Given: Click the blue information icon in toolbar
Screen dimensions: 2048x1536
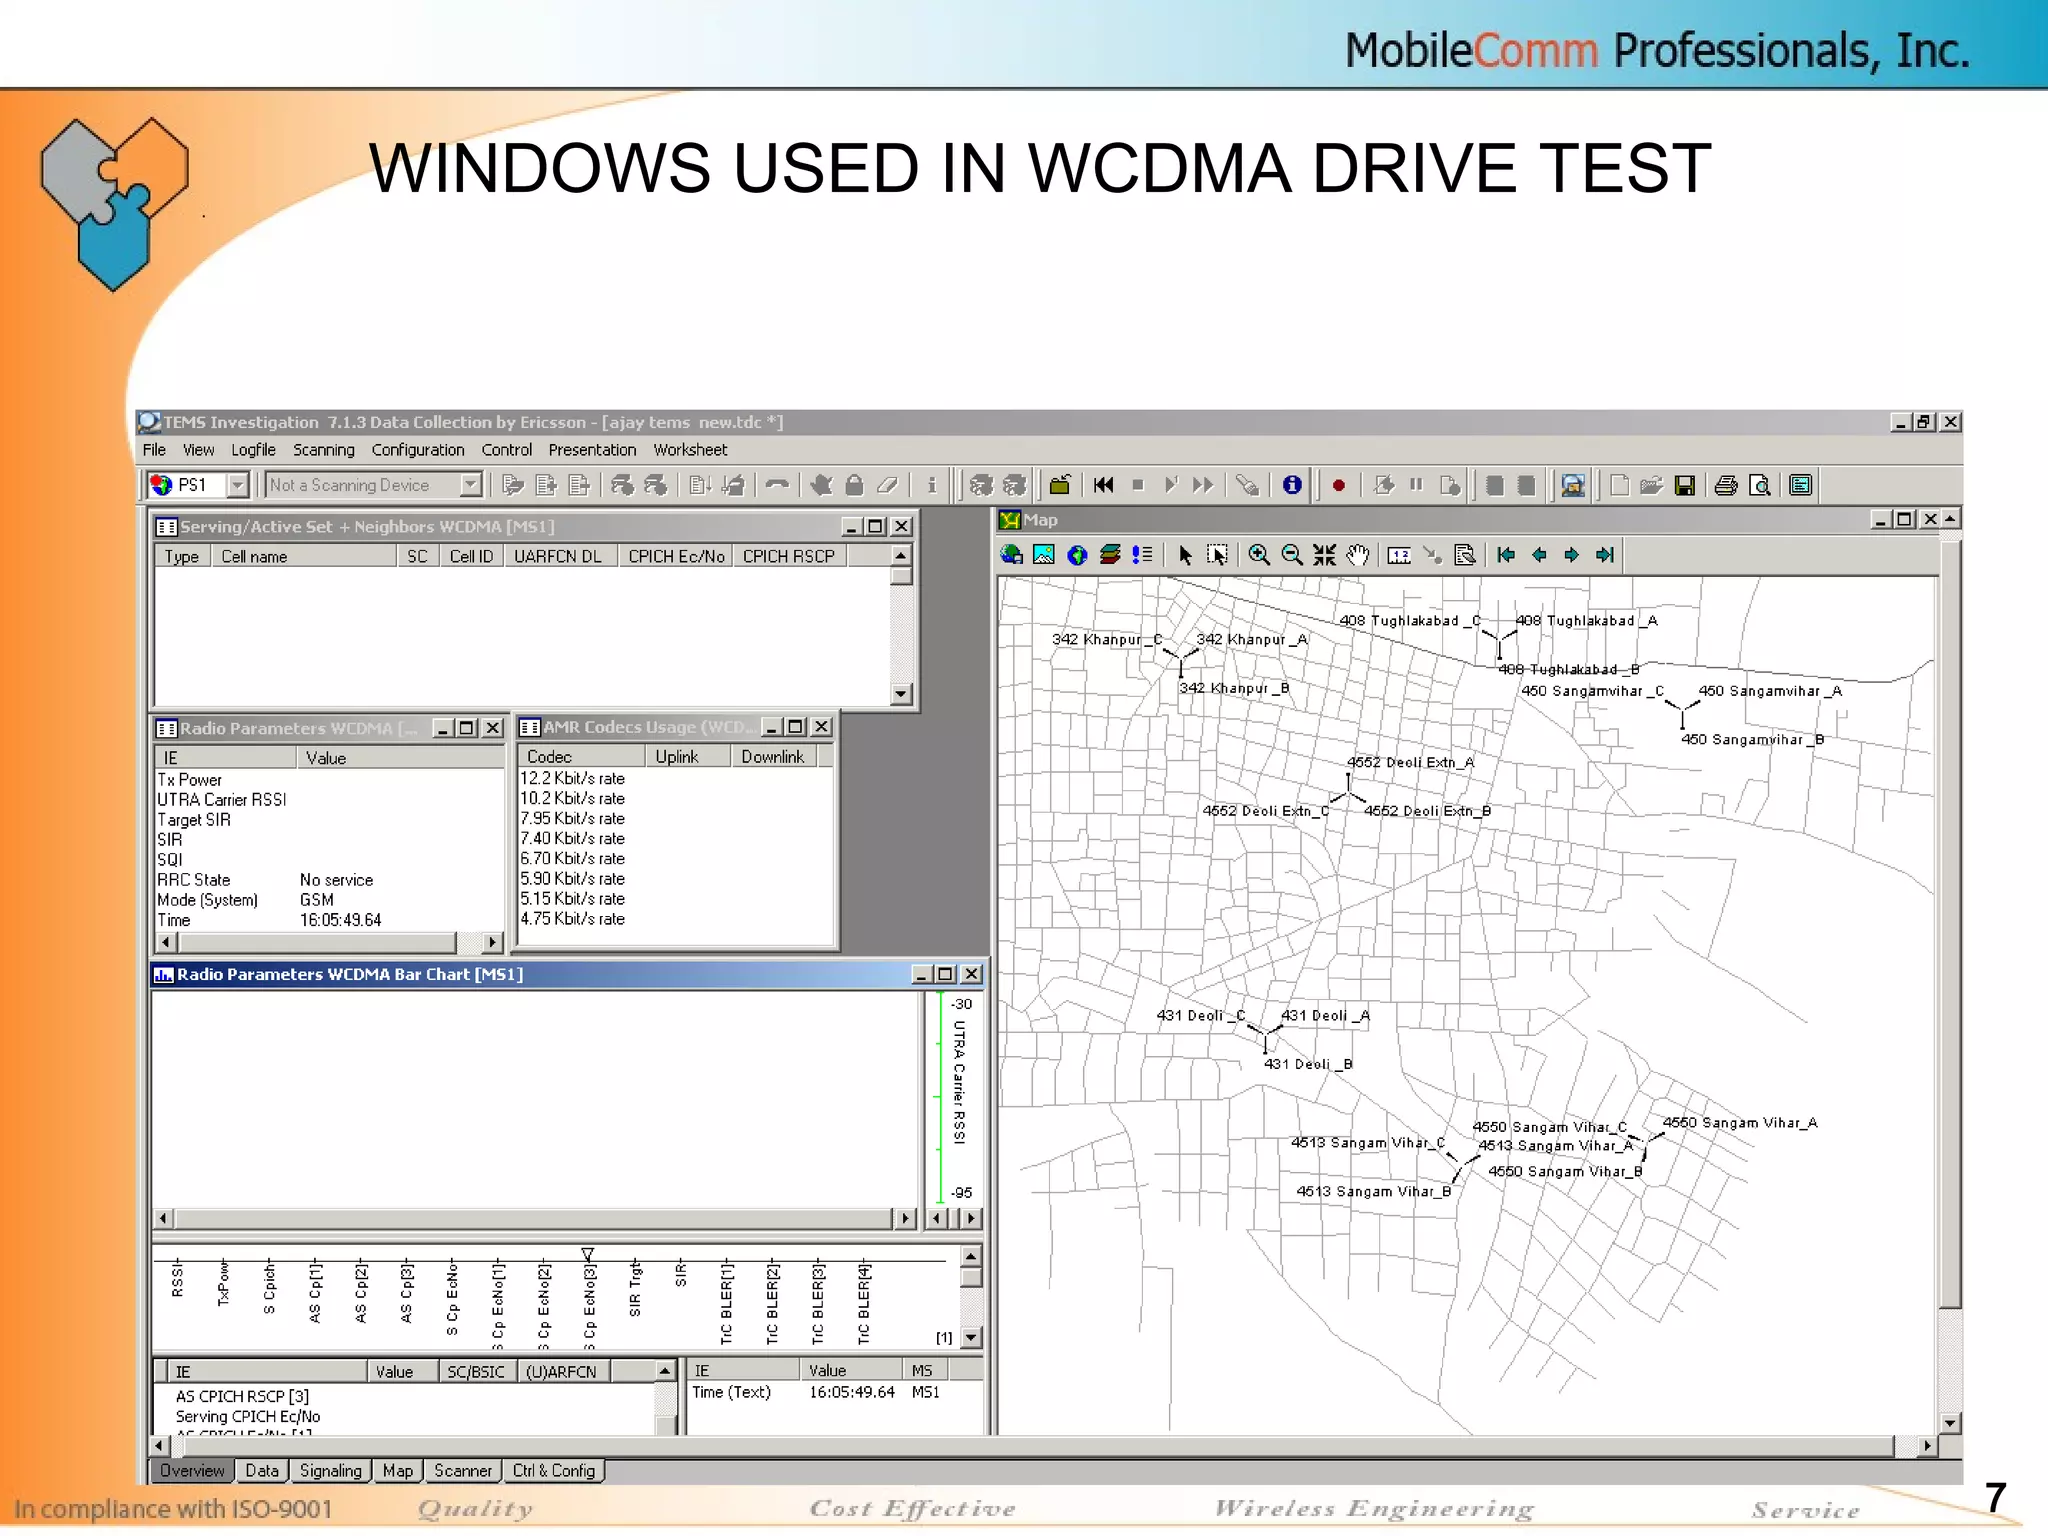Looking at the screenshot, I should (1292, 485).
